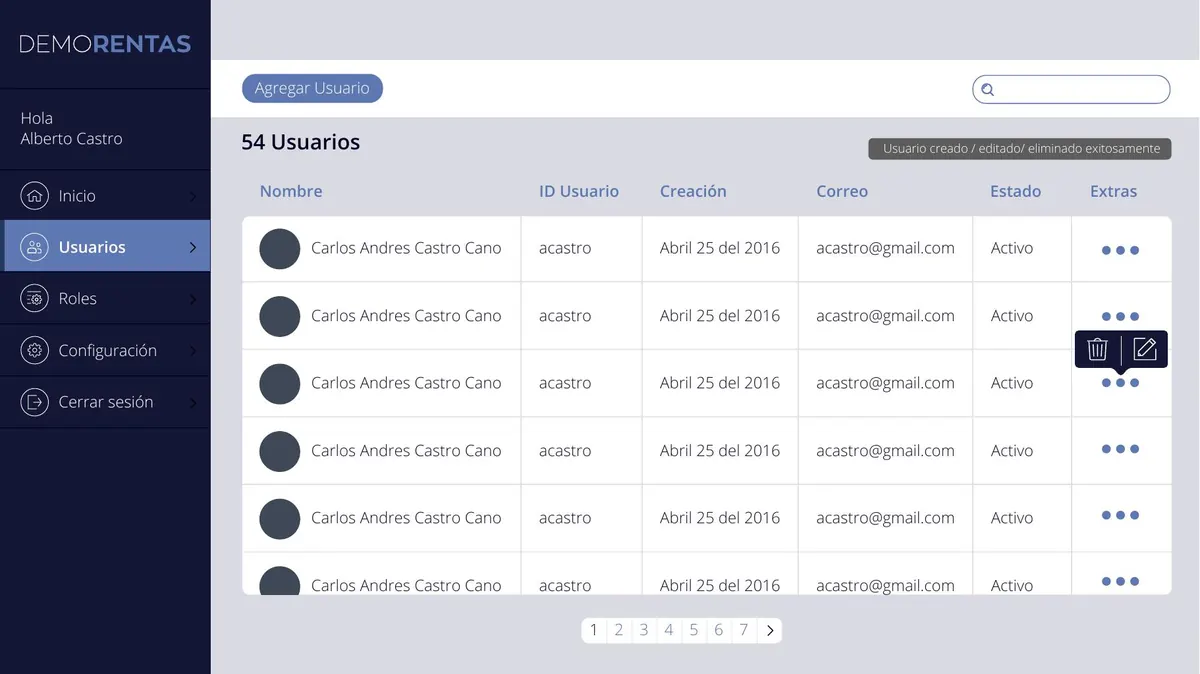Click the avatar circle in second user row
The width and height of the screenshot is (1200, 674).
tap(280, 316)
